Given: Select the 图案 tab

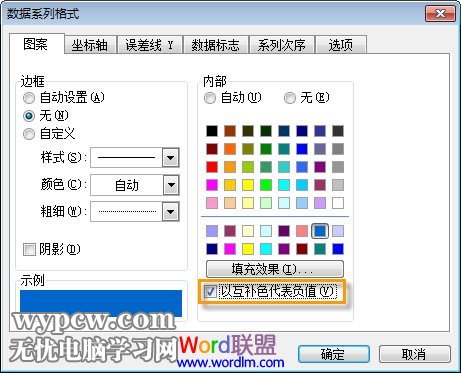Looking at the screenshot, I should 36,44.
